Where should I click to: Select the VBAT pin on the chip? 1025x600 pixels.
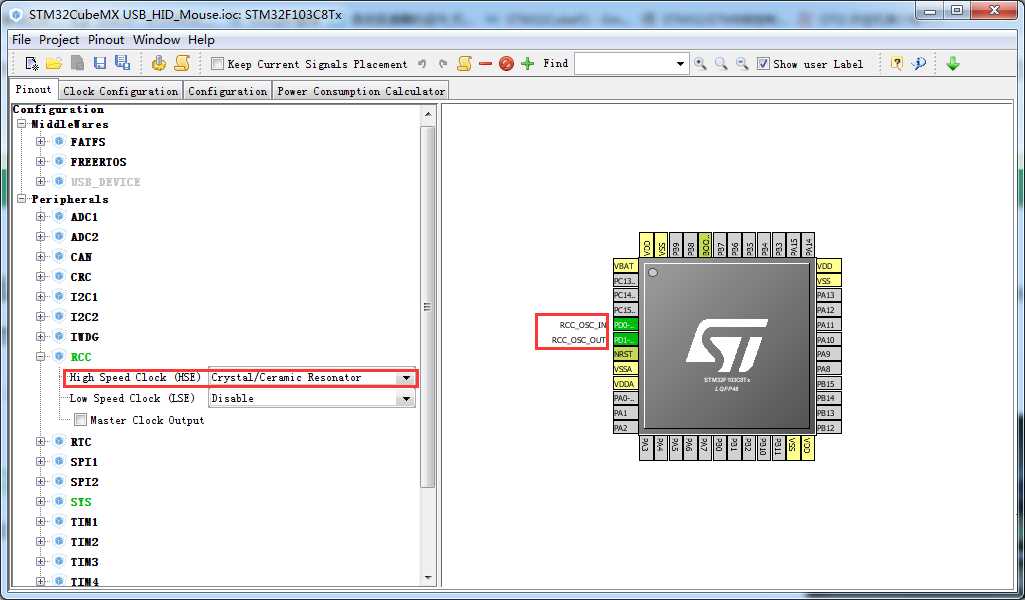click(x=625, y=266)
